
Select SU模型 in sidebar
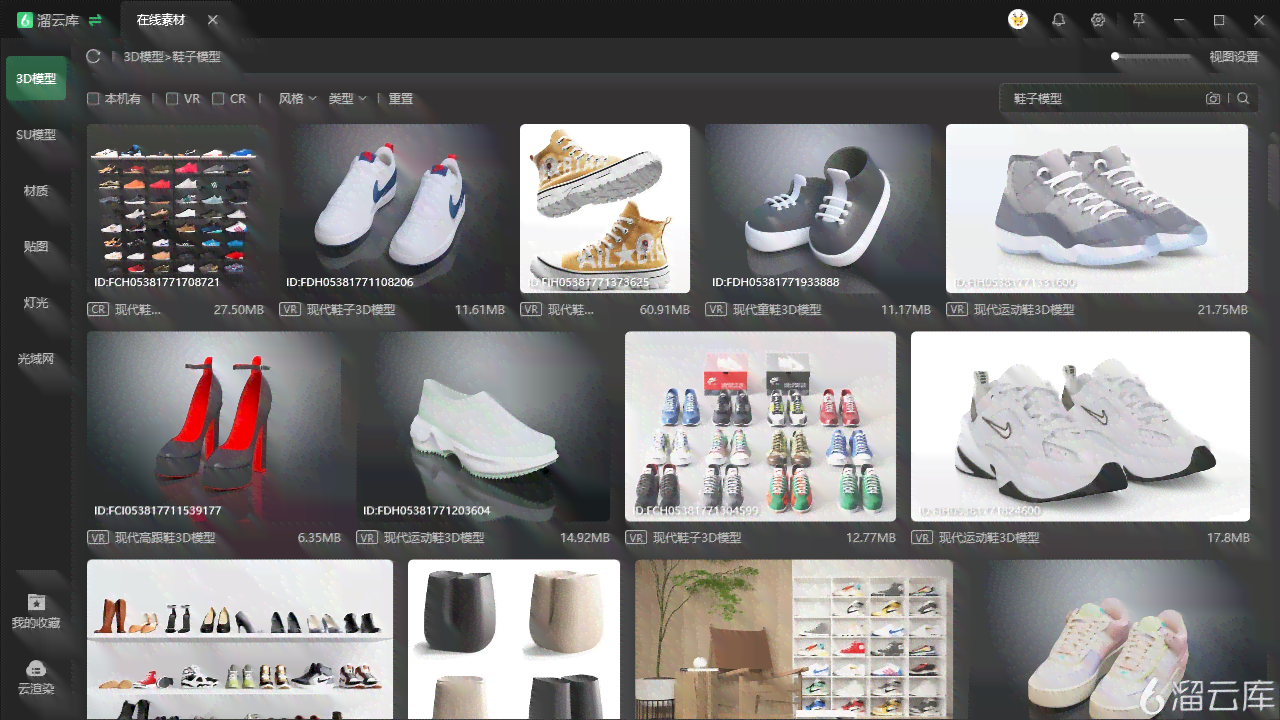(36, 134)
